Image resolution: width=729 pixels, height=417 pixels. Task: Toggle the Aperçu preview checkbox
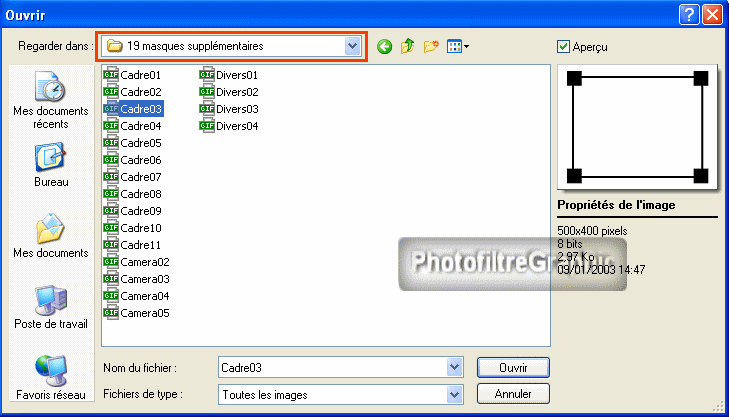(x=565, y=47)
